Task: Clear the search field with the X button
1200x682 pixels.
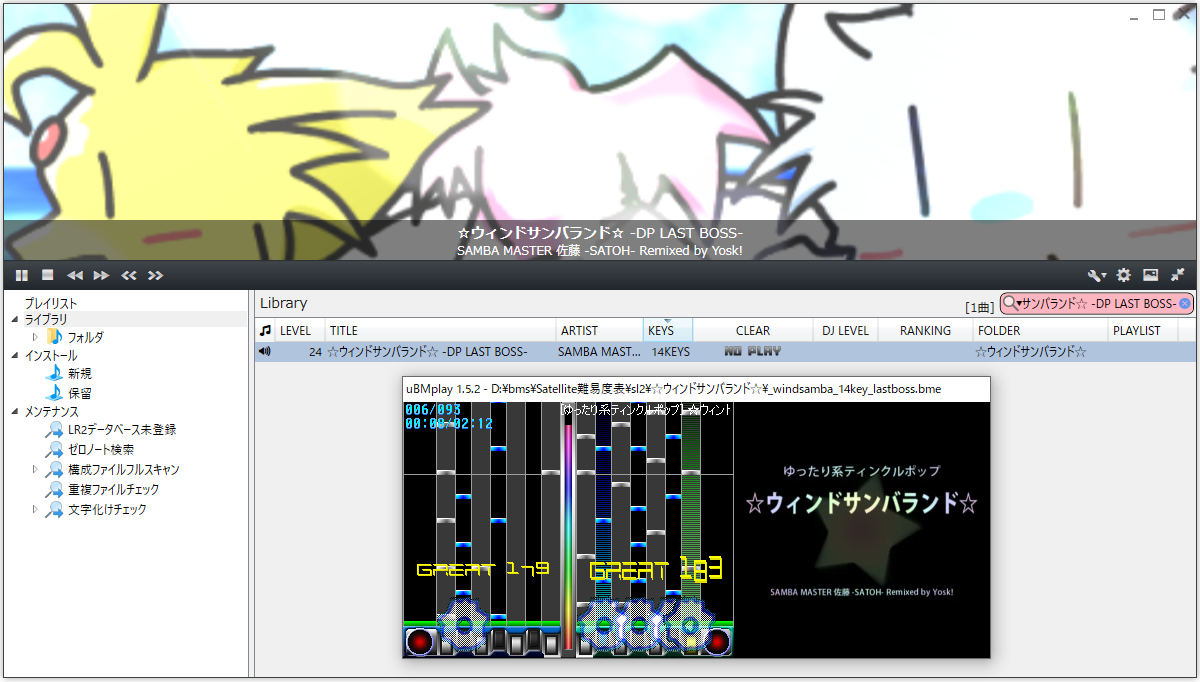Action: (1185, 303)
